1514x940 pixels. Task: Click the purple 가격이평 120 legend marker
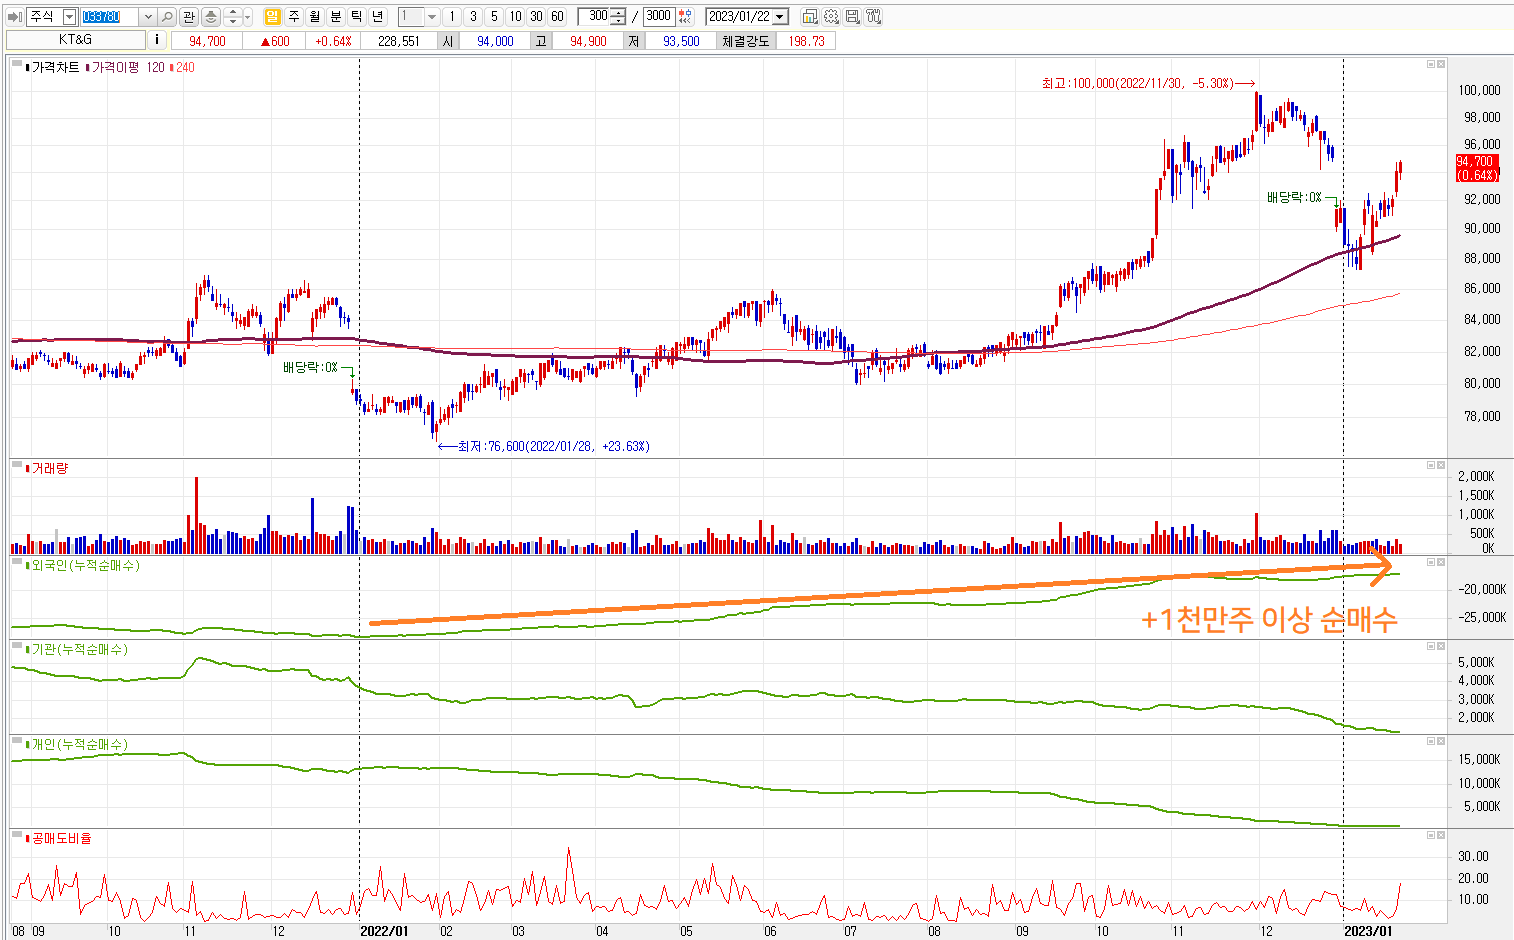pos(87,67)
